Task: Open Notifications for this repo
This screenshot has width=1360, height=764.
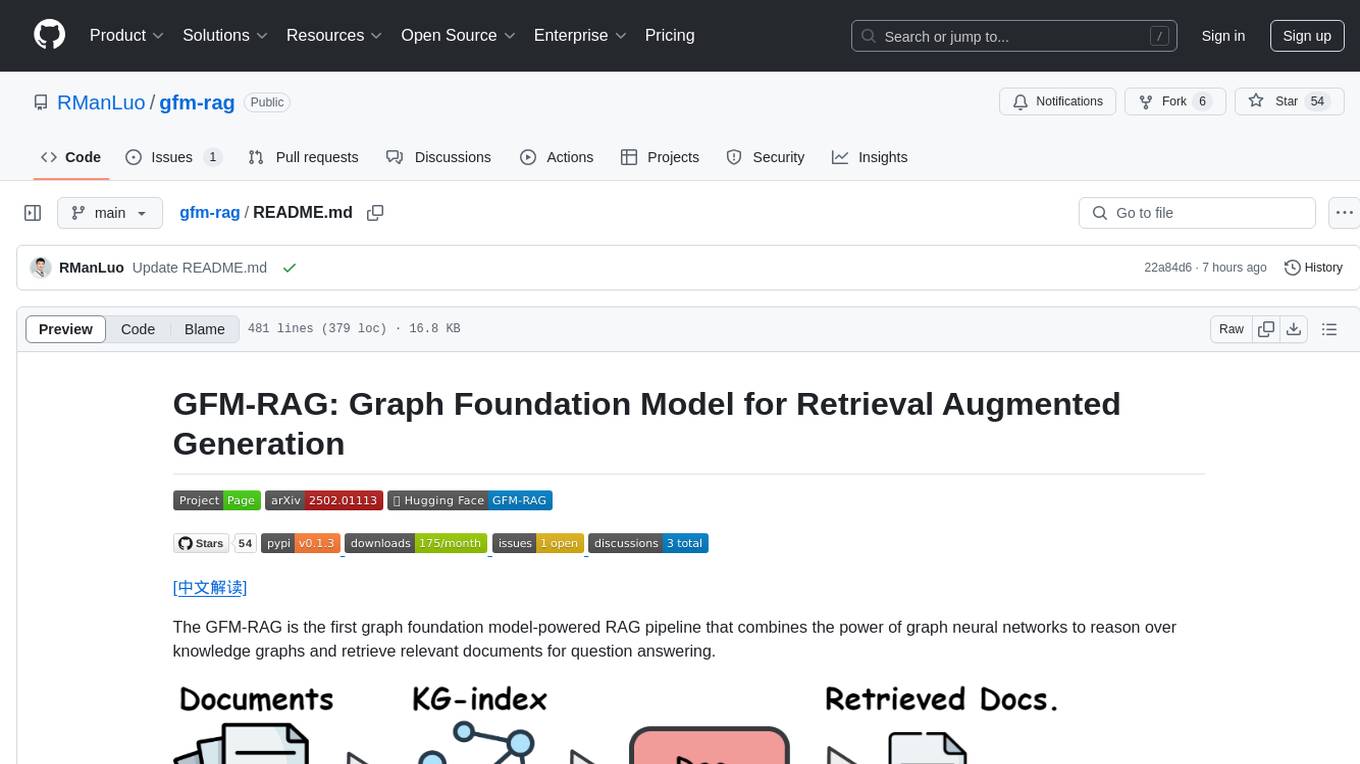Action: tap(1058, 101)
